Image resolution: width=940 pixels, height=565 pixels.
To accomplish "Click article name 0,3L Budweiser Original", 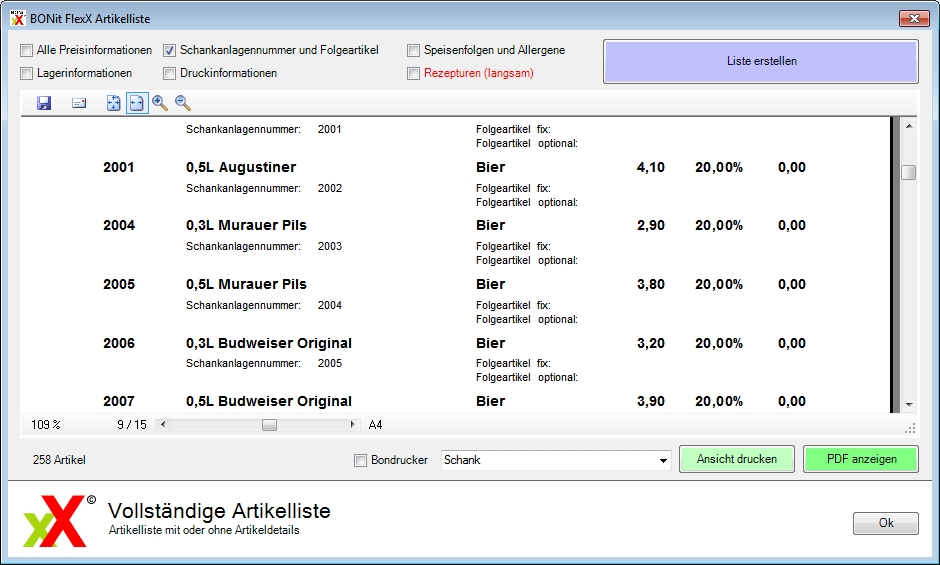I will (269, 343).
